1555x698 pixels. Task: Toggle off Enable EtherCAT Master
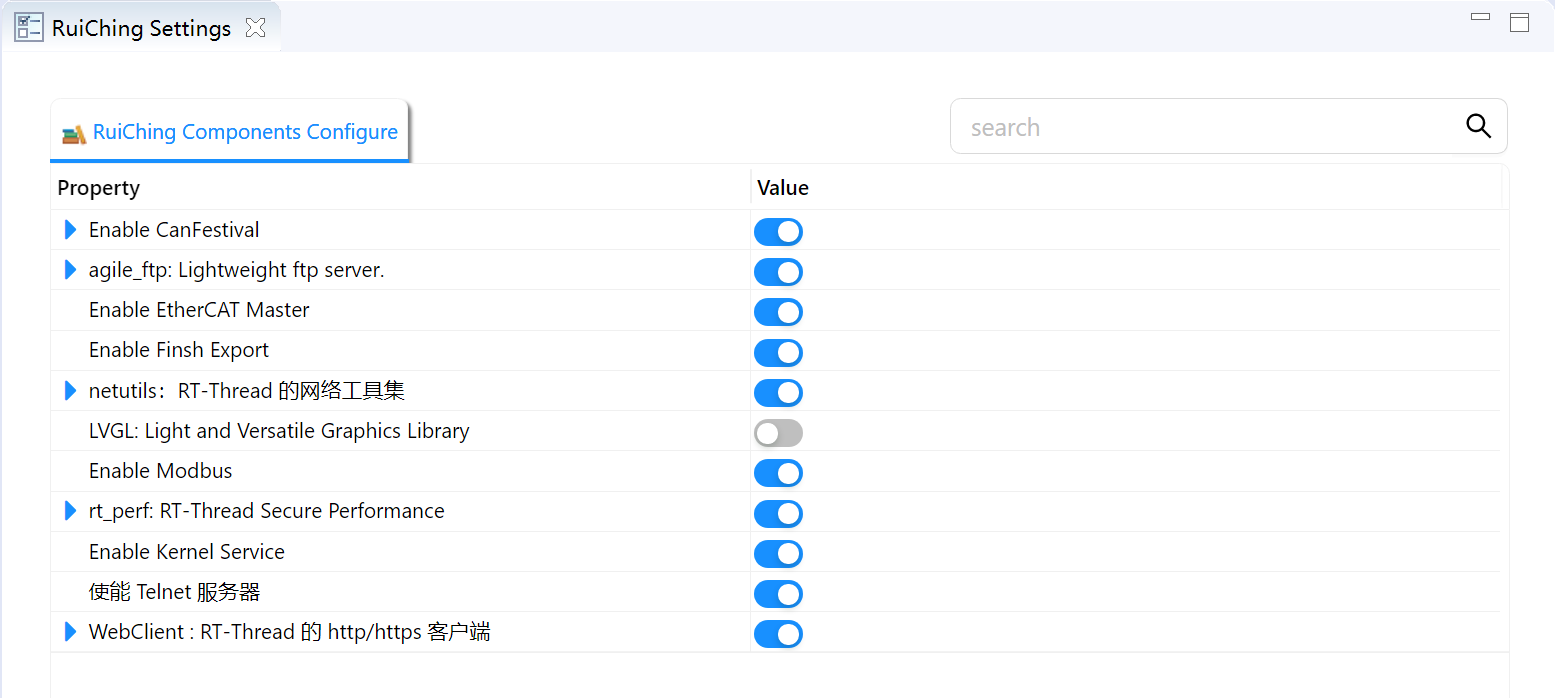coord(778,312)
